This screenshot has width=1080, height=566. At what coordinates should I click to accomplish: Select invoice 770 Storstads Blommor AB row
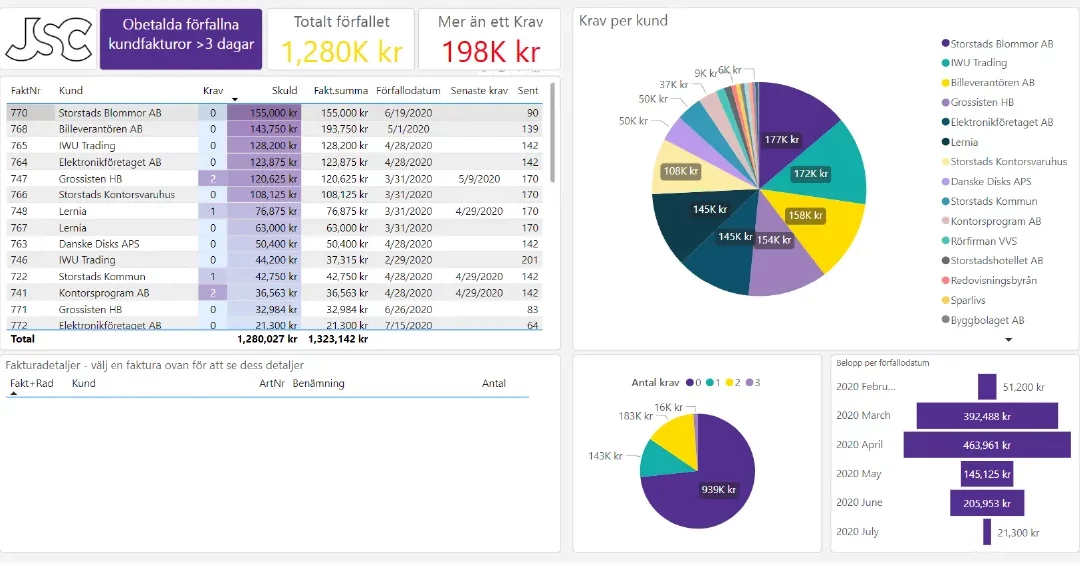click(x=110, y=113)
